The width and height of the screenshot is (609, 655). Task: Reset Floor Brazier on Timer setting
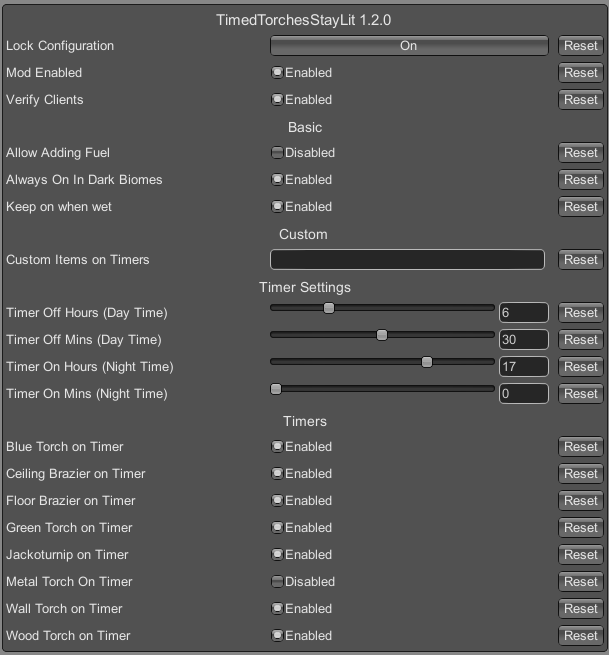click(x=581, y=500)
